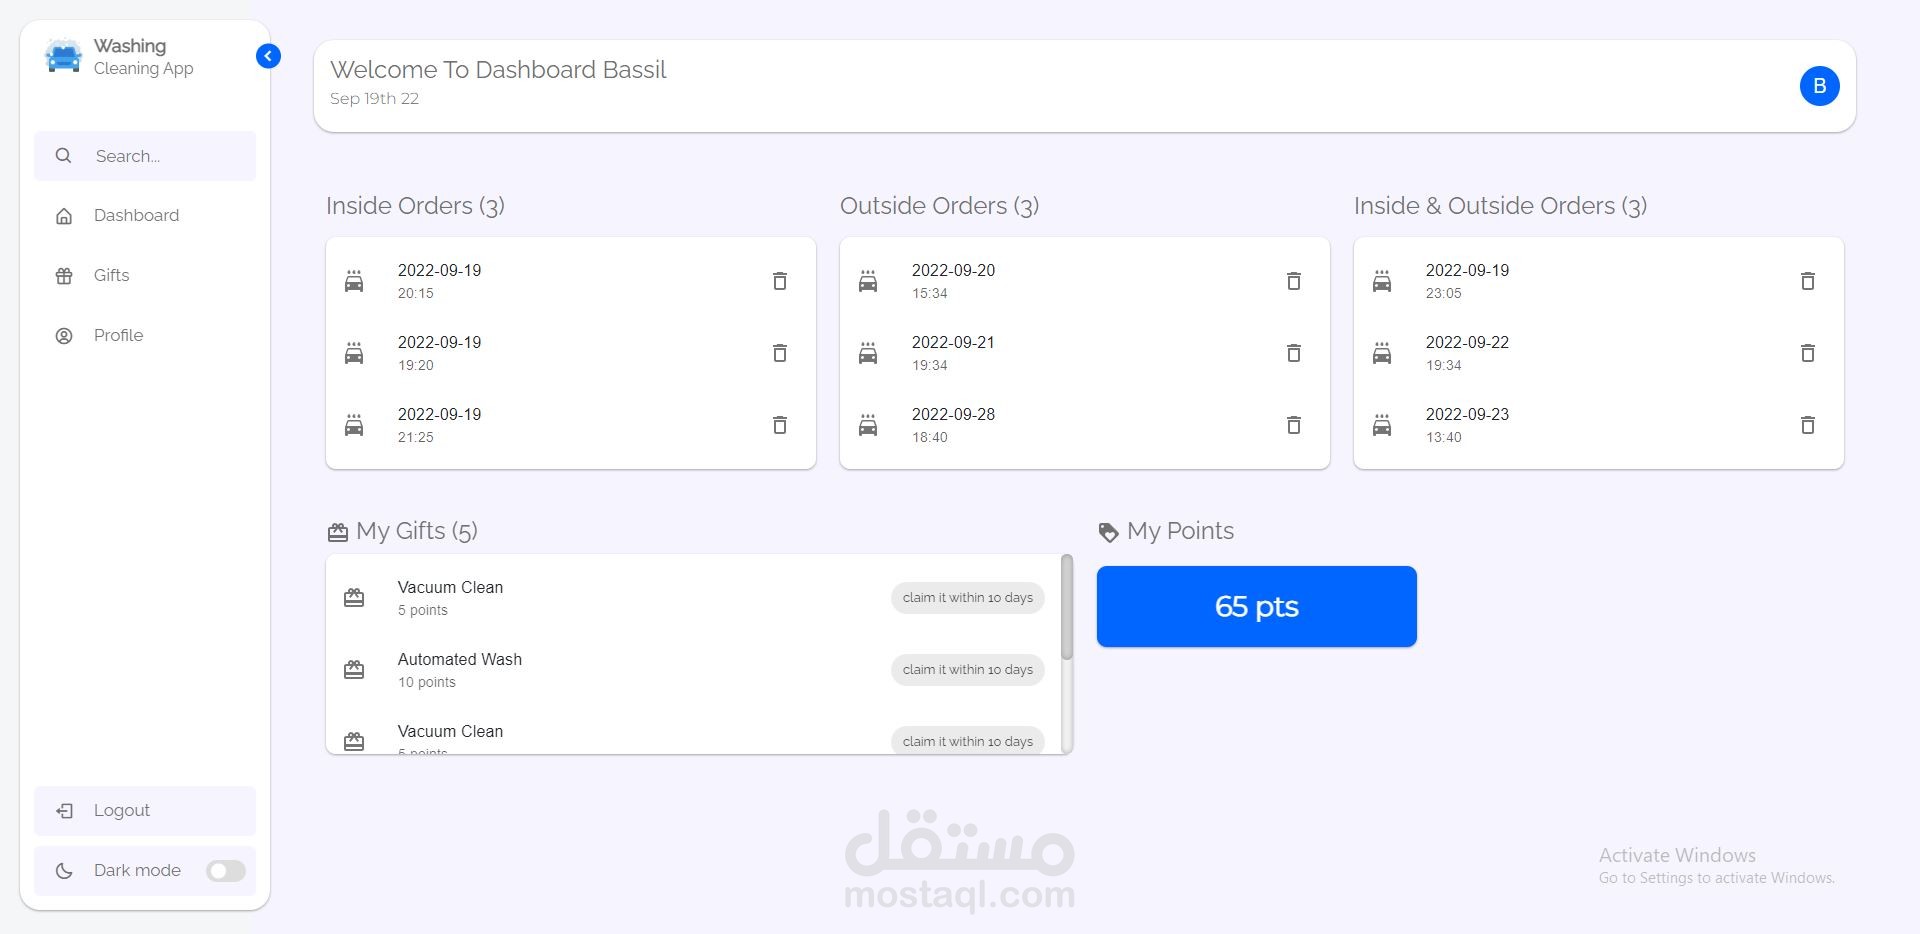
Task: Delete the 2022-09-28 18:40 outside order
Action: click(x=1294, y=425)
